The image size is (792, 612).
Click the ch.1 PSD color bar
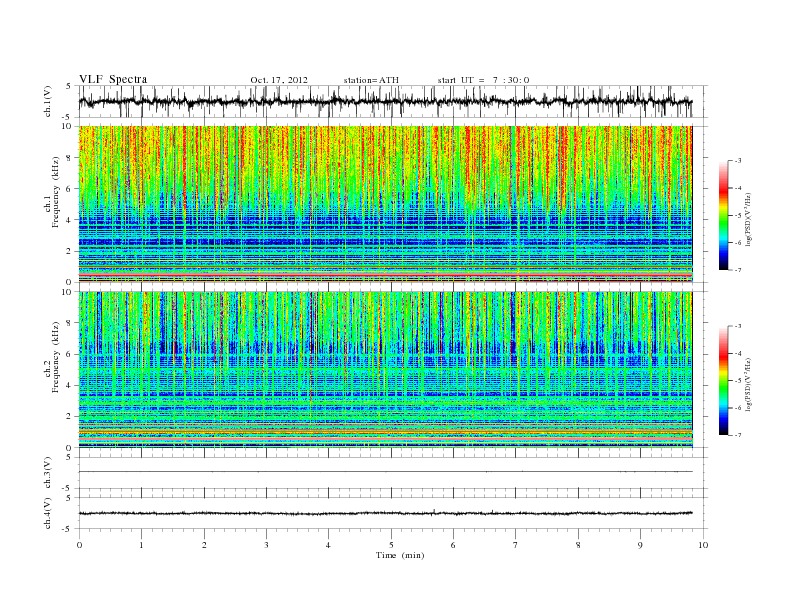[x=723, y=216]
